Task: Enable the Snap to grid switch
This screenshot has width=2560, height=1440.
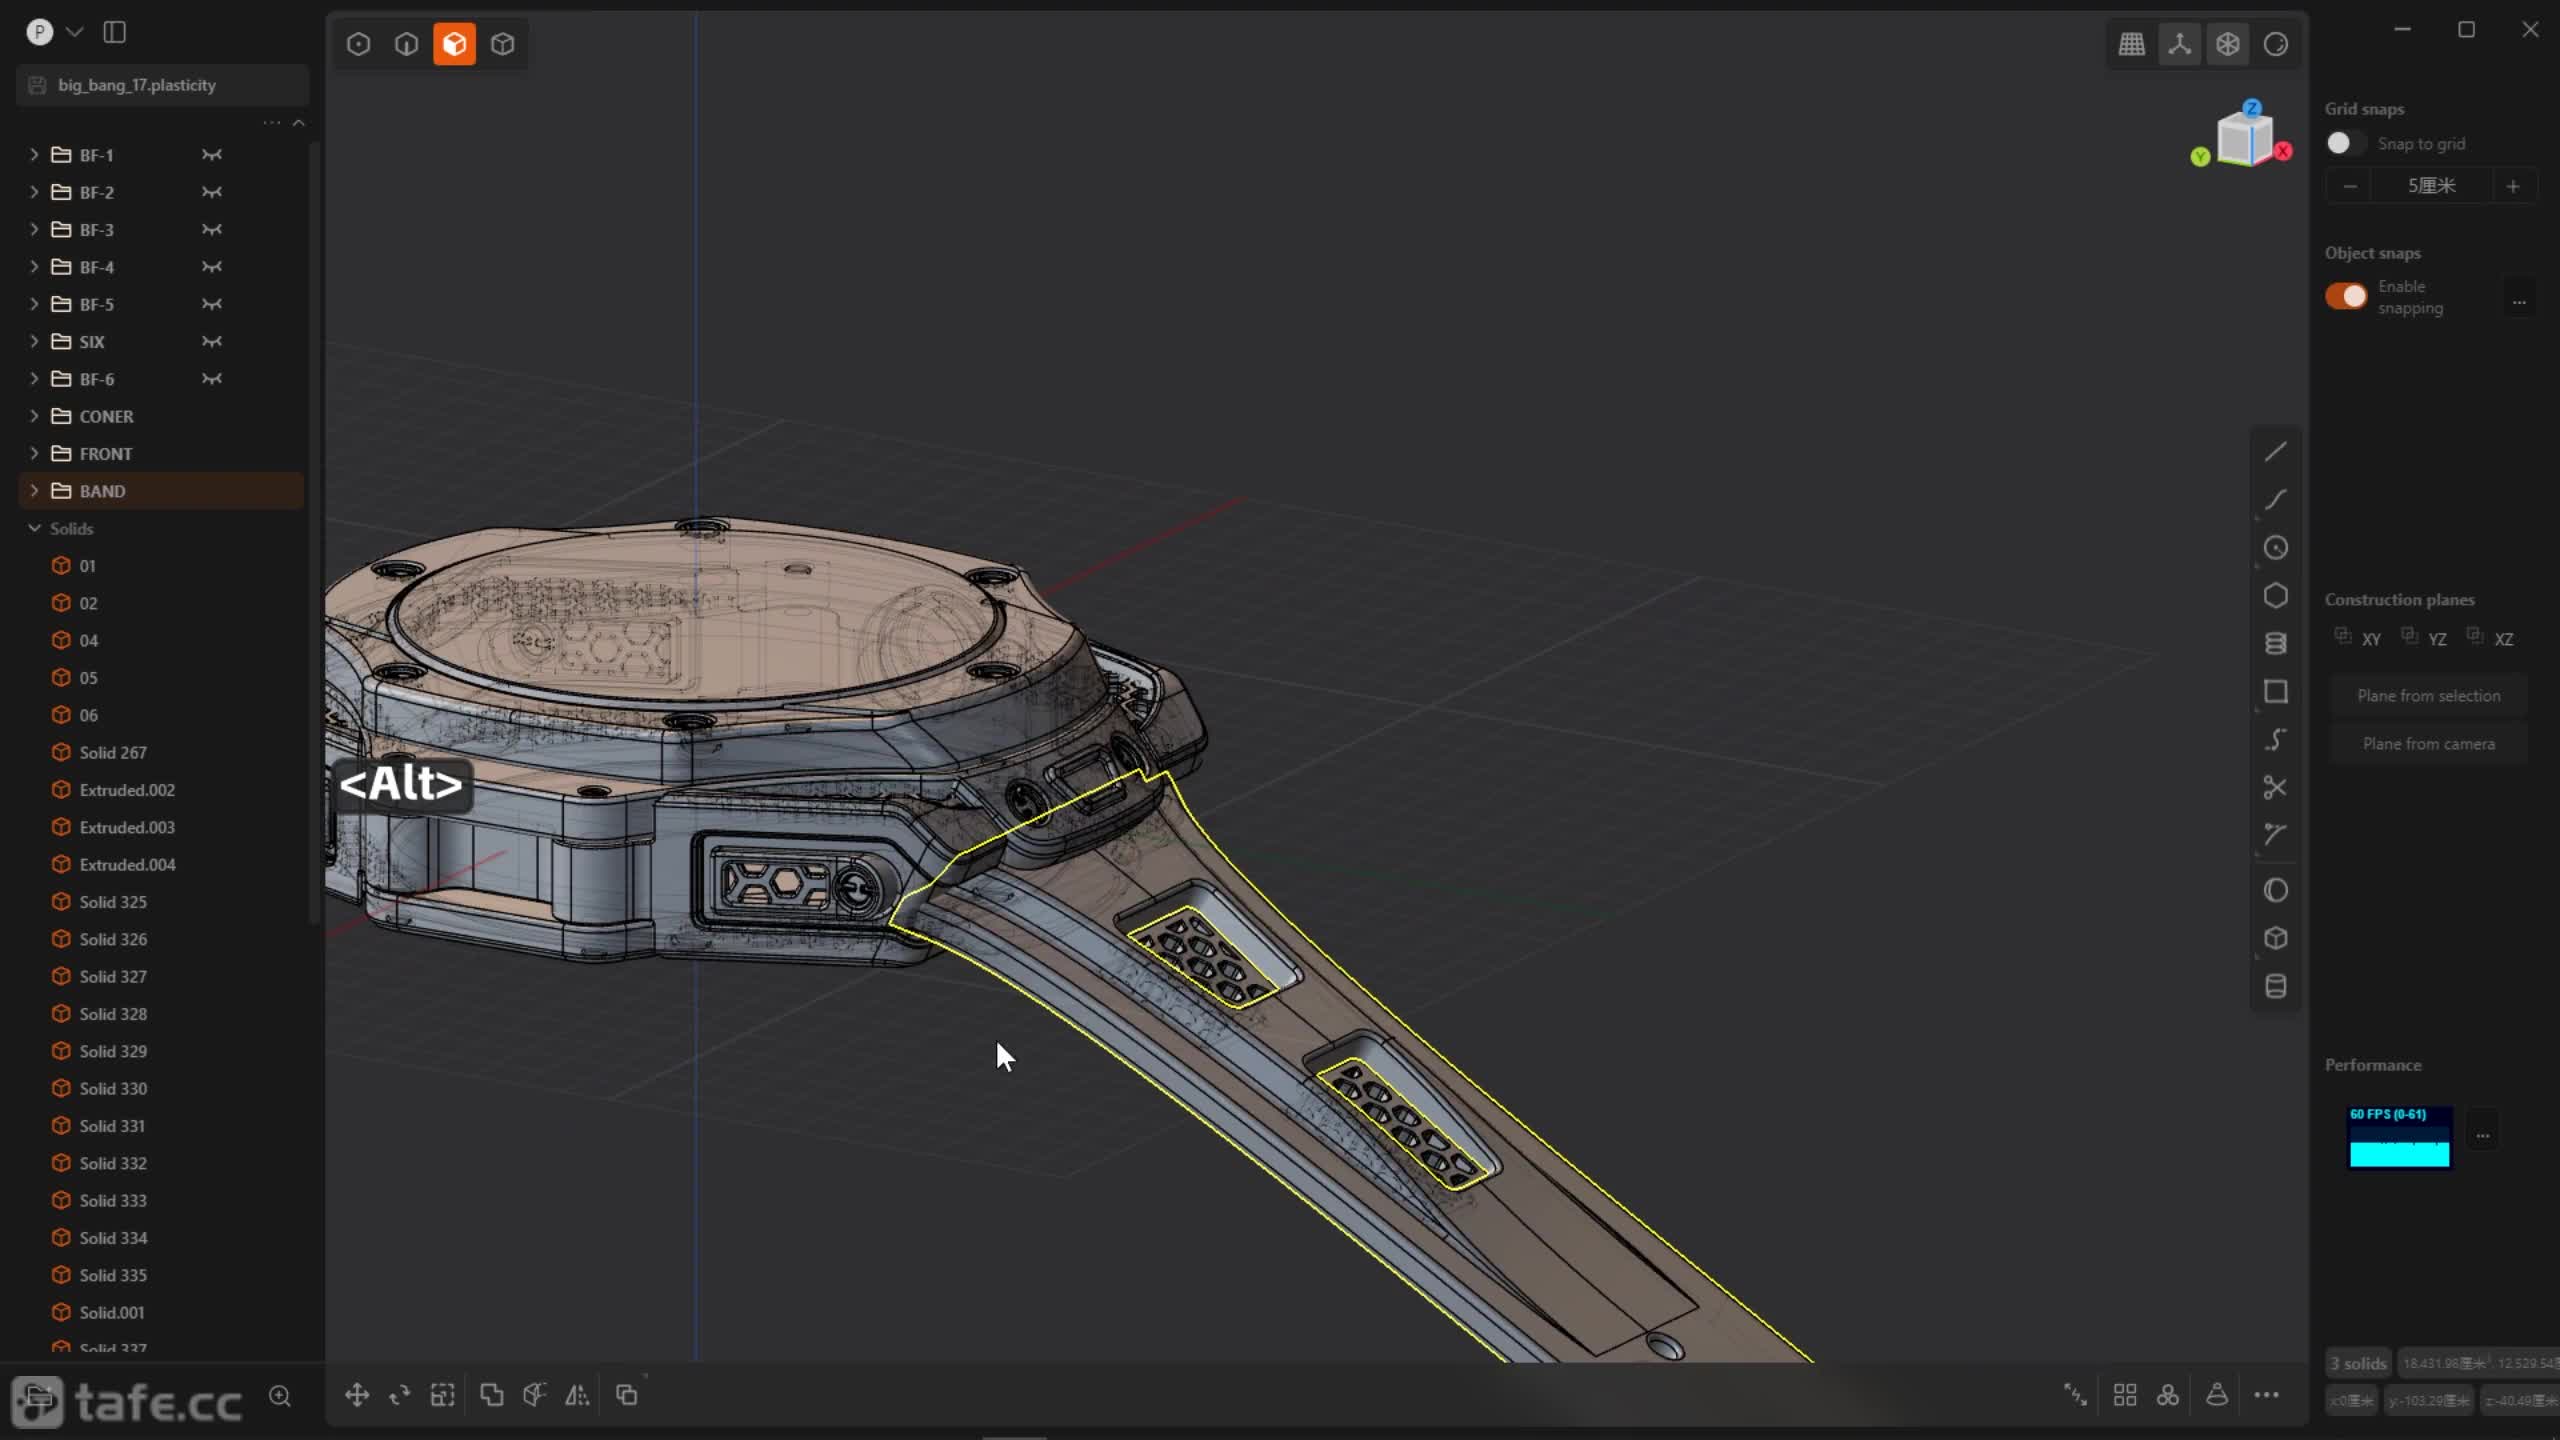Action: point(2345,143)
